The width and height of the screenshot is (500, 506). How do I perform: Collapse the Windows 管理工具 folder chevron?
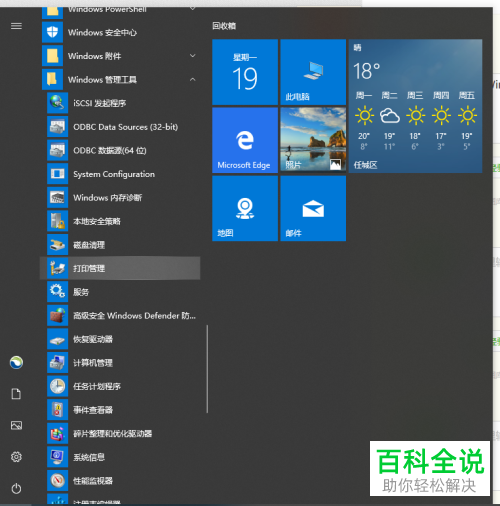(193, 79)
